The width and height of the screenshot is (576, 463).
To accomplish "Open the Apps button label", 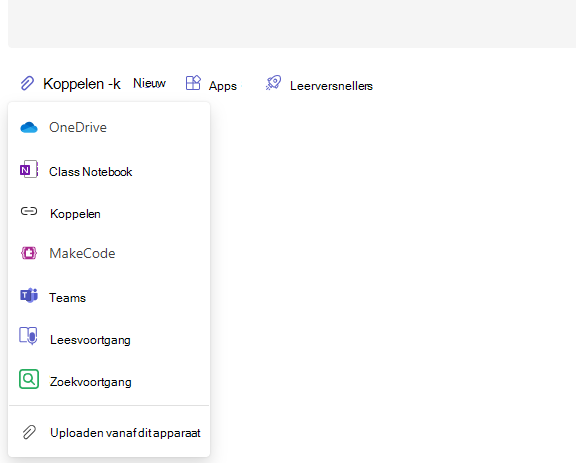I will 223,86.
